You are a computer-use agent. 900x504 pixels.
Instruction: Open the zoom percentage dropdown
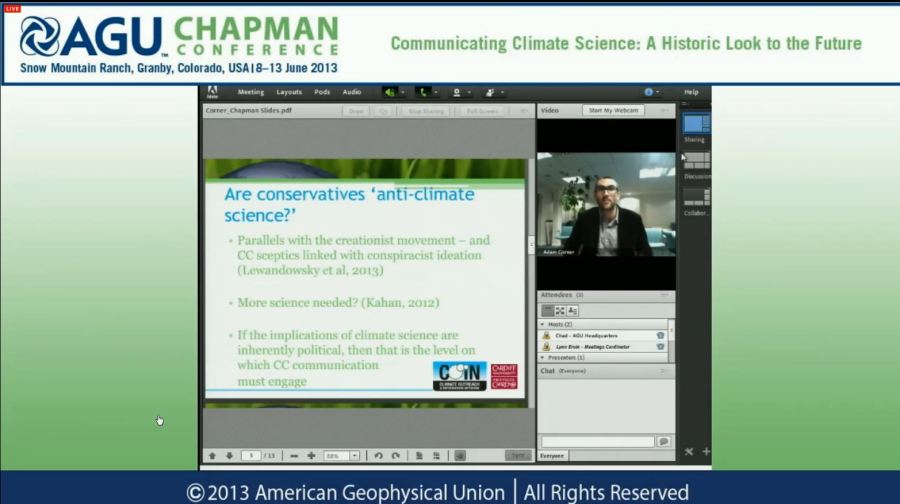tap(354, 456)
